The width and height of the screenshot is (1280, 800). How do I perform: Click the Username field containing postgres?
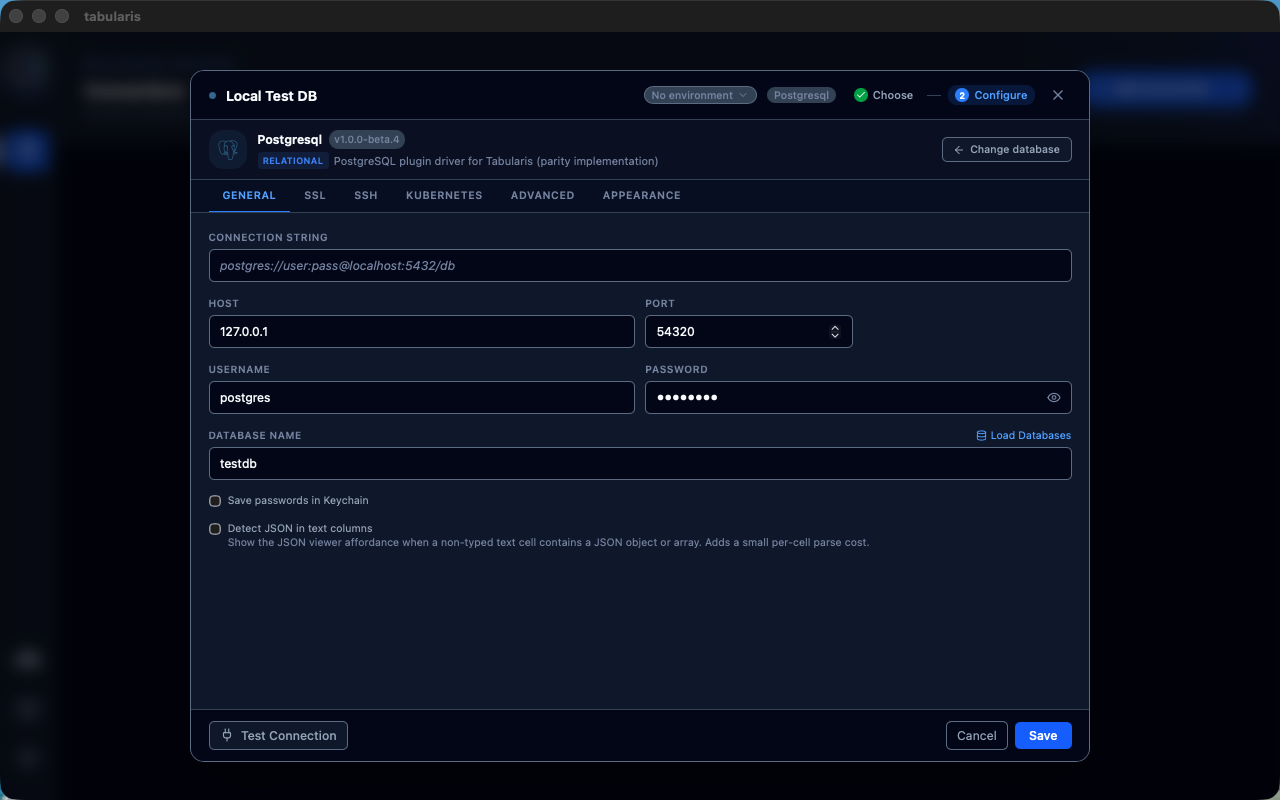[422, 398]
